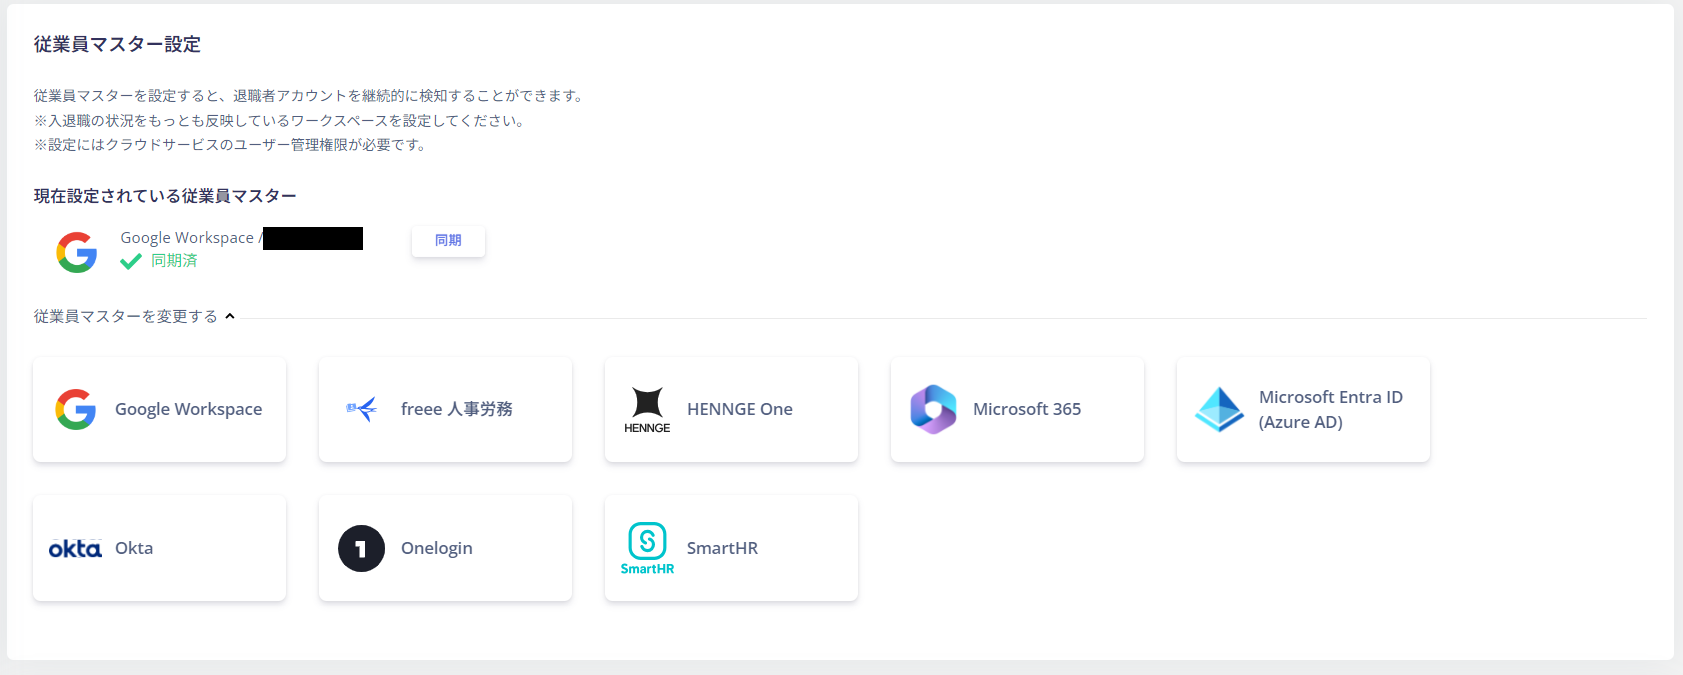
Task: Select the Microsoft Entra ID diamond icon
Action: [1219, 409]
